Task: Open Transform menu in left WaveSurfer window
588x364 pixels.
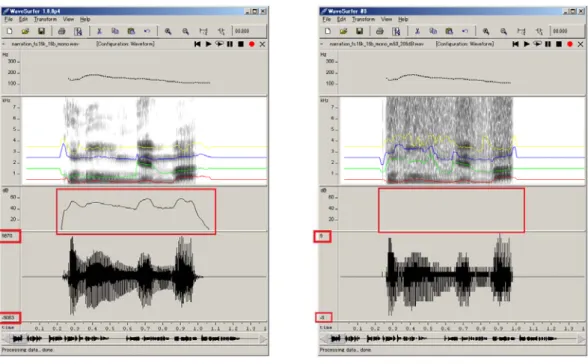Action: pos(45,19)
